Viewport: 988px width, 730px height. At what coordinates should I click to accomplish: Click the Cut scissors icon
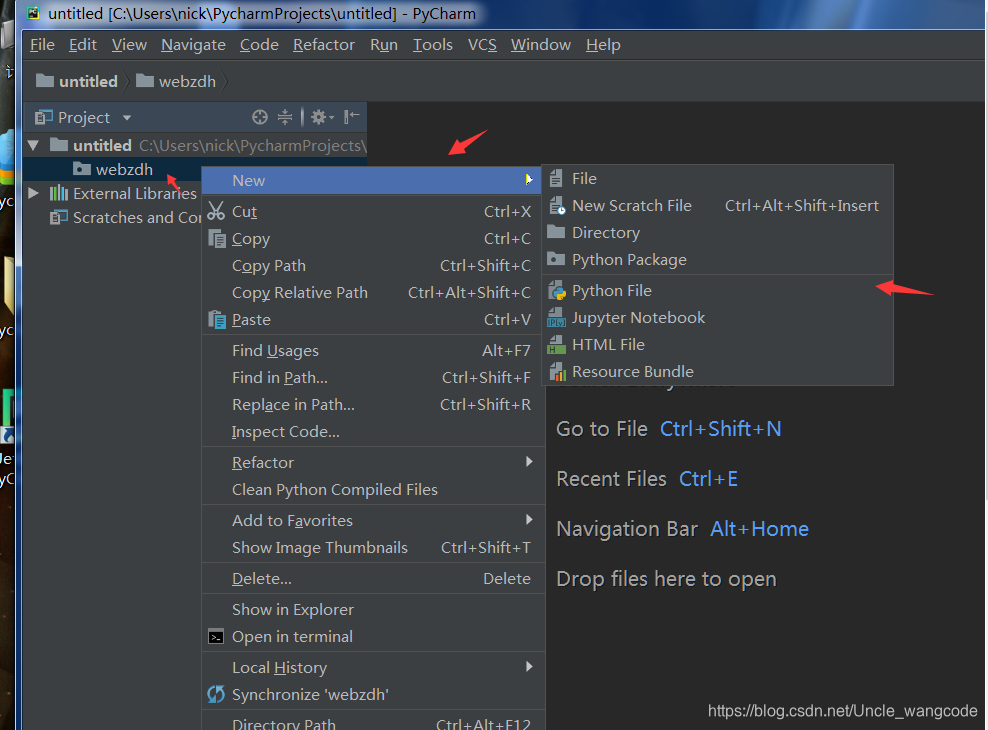(x=216, y=211)
